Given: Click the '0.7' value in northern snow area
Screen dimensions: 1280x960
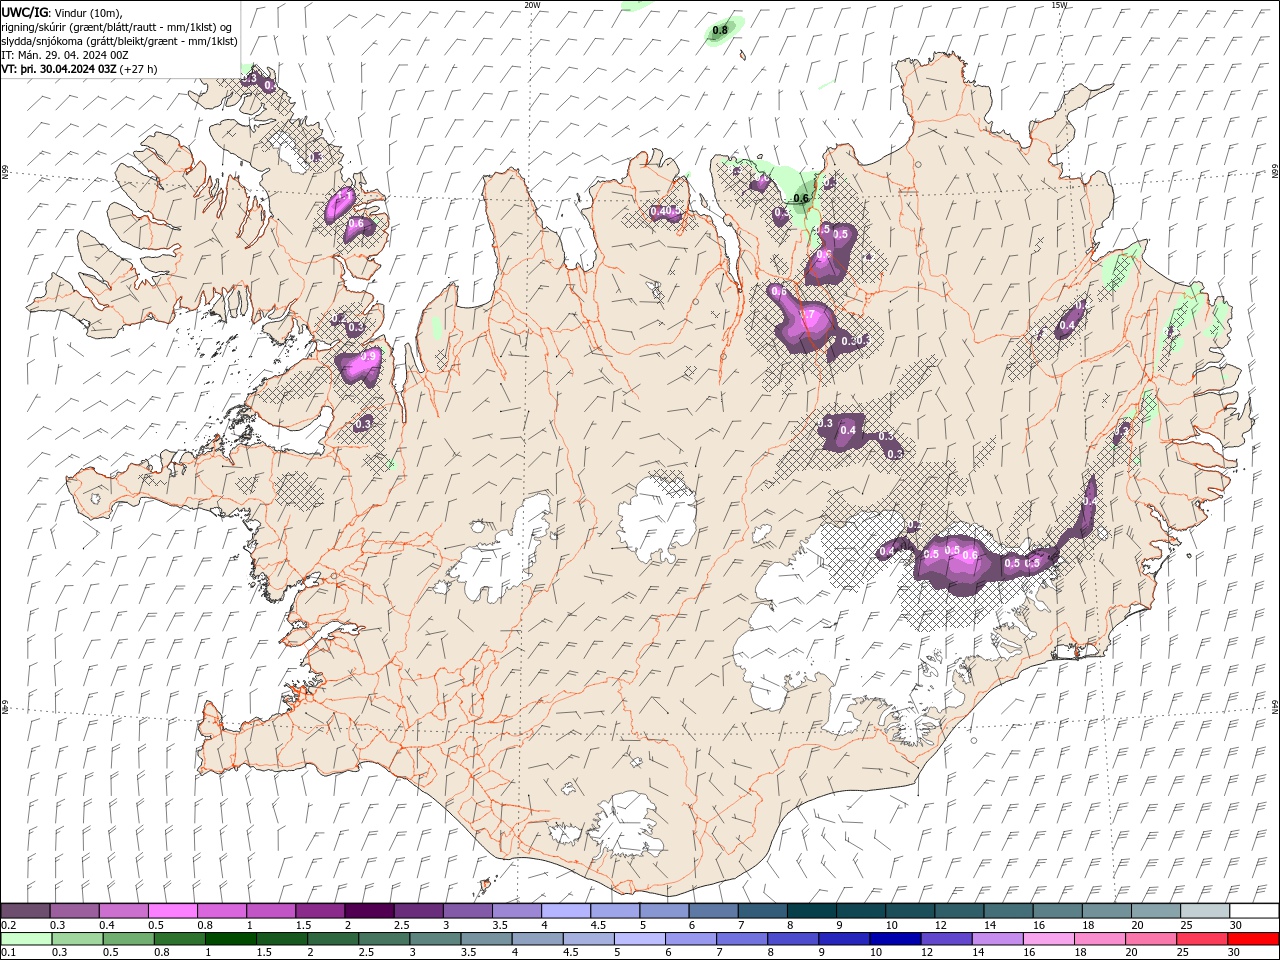Looking at the screenshot, I should pos(809,315).
